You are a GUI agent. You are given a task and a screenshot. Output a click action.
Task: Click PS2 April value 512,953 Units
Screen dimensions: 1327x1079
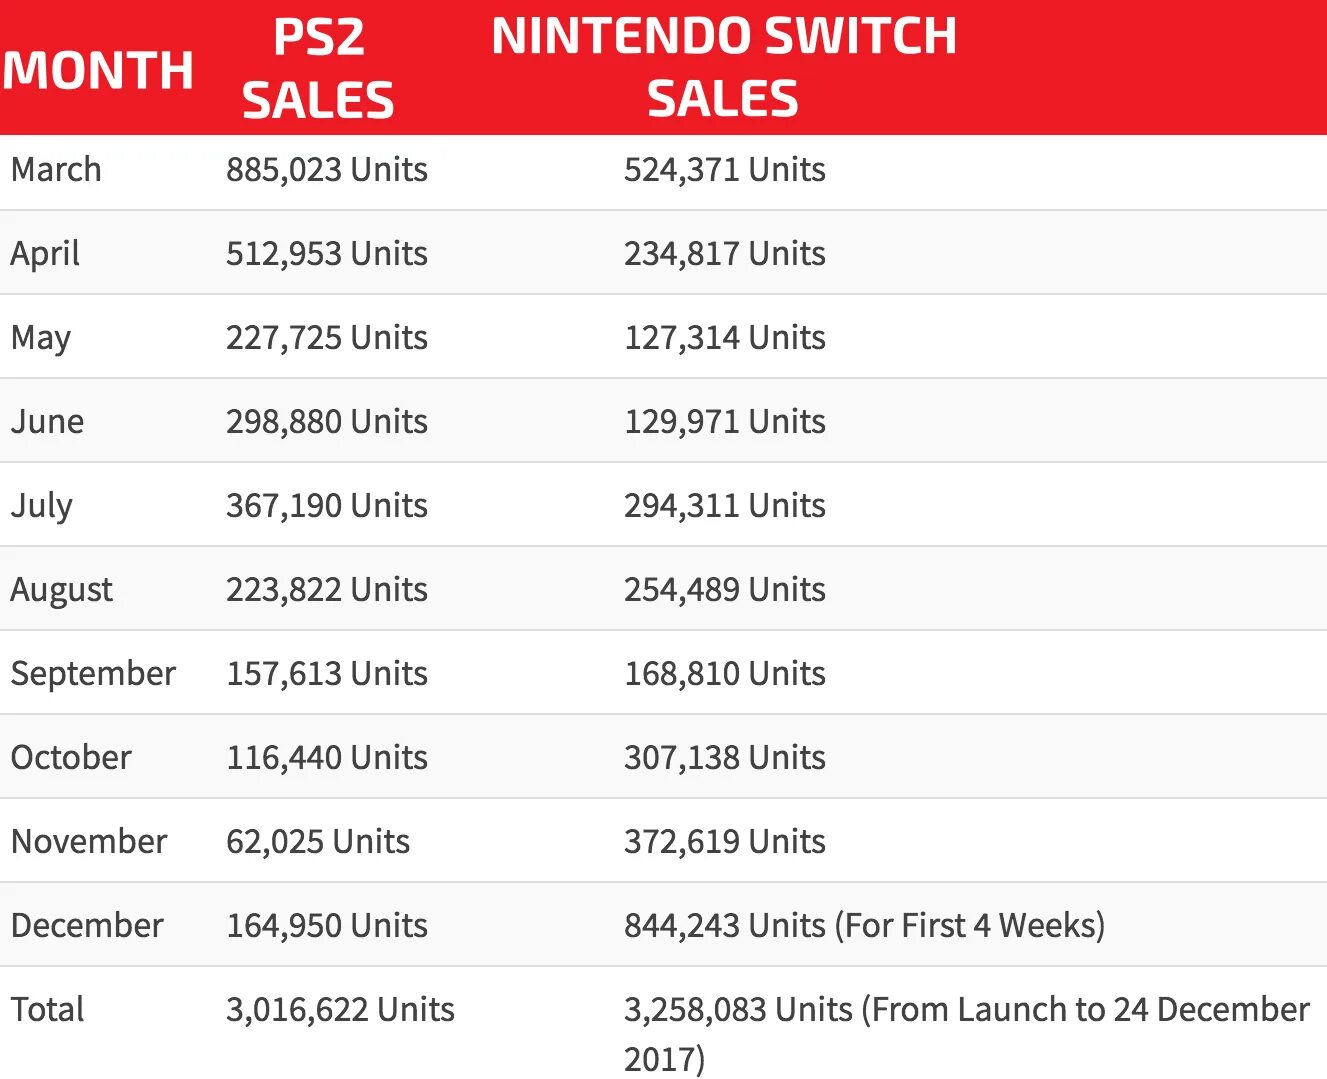pyautogui.click(x=327, y=253)
